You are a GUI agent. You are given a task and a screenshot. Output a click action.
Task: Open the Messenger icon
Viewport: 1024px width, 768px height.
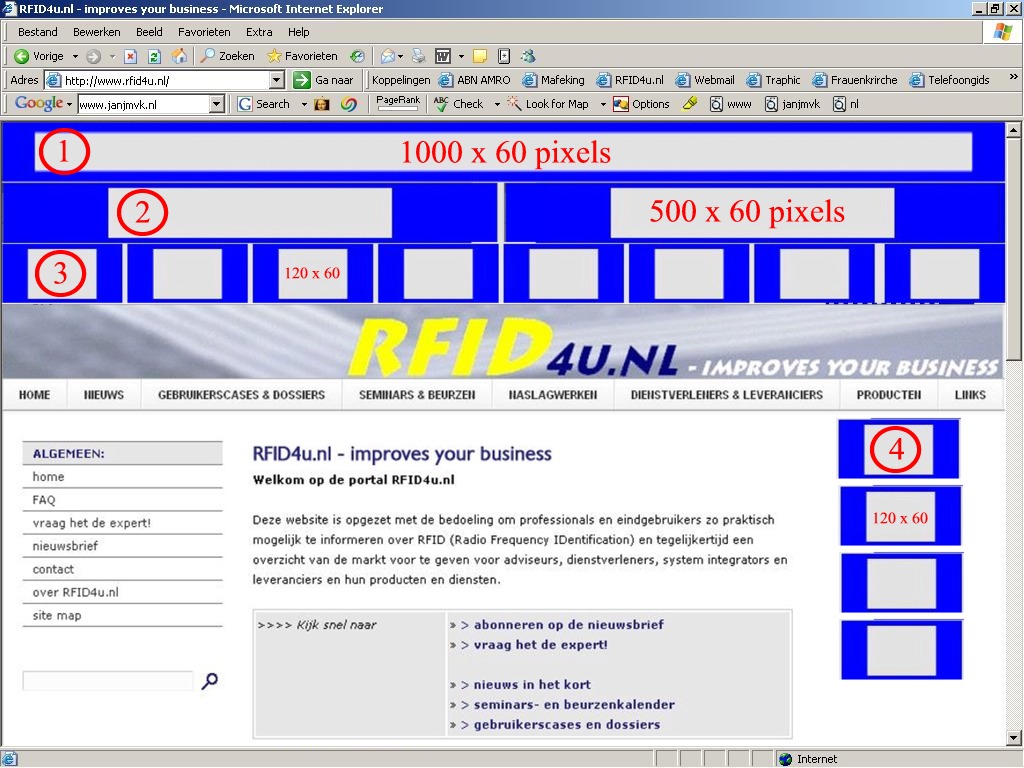[x=528, y=56]
